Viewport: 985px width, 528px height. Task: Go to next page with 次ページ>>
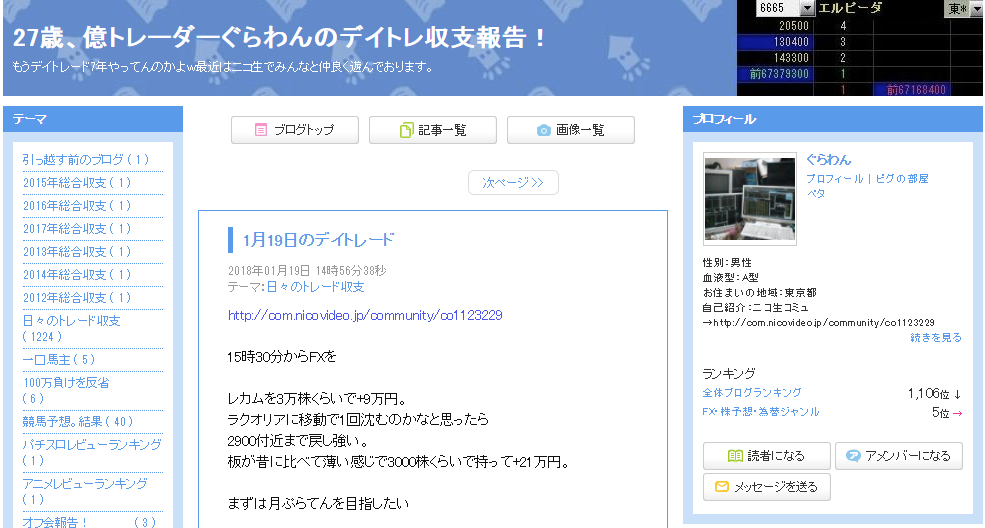(x=513, y=183)
